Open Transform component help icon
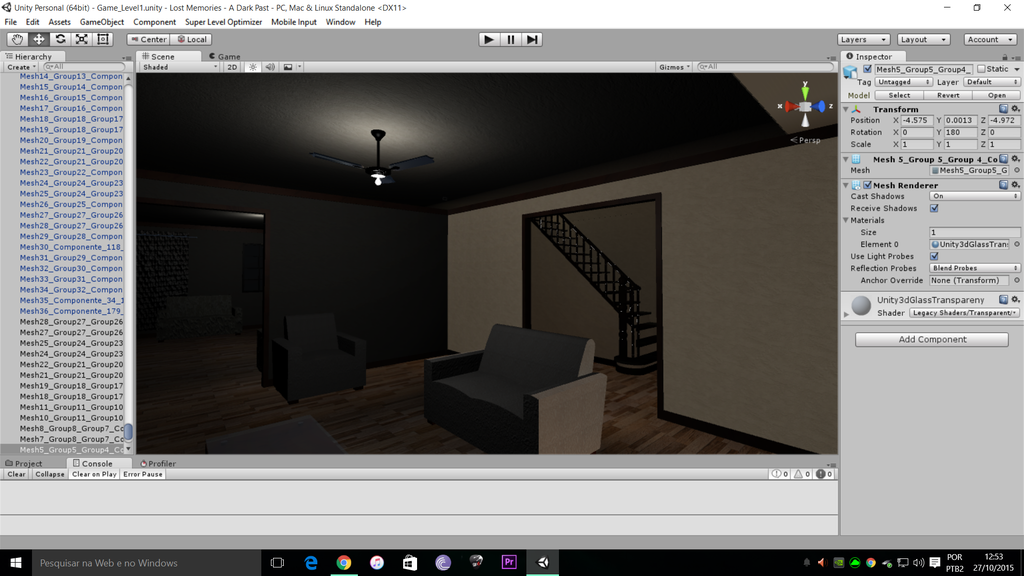This screenshot has width=1024, height=576. (1003, 109)
